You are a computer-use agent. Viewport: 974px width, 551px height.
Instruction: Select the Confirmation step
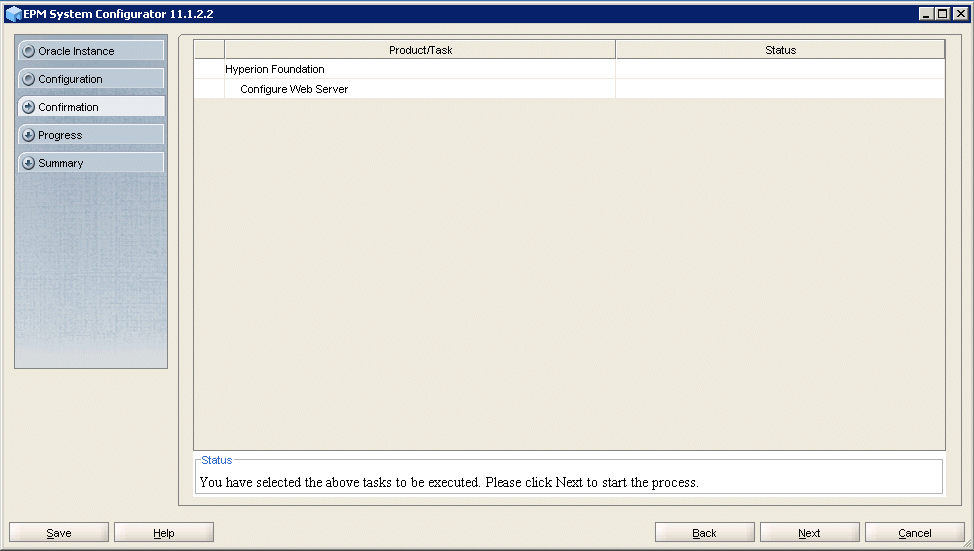click(x=91, y=107)
